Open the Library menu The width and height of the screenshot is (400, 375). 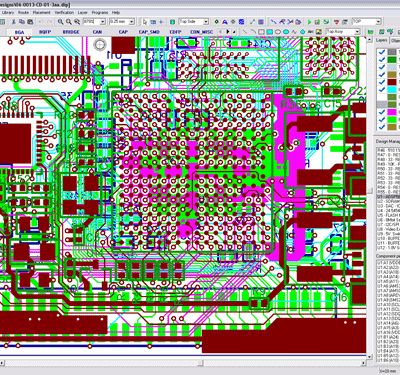point(8,12)
